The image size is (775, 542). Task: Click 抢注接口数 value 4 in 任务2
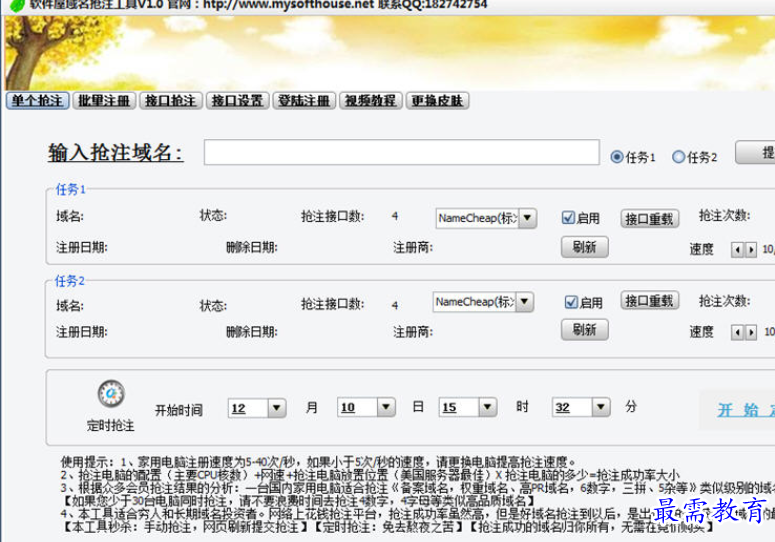pos(395,305)
